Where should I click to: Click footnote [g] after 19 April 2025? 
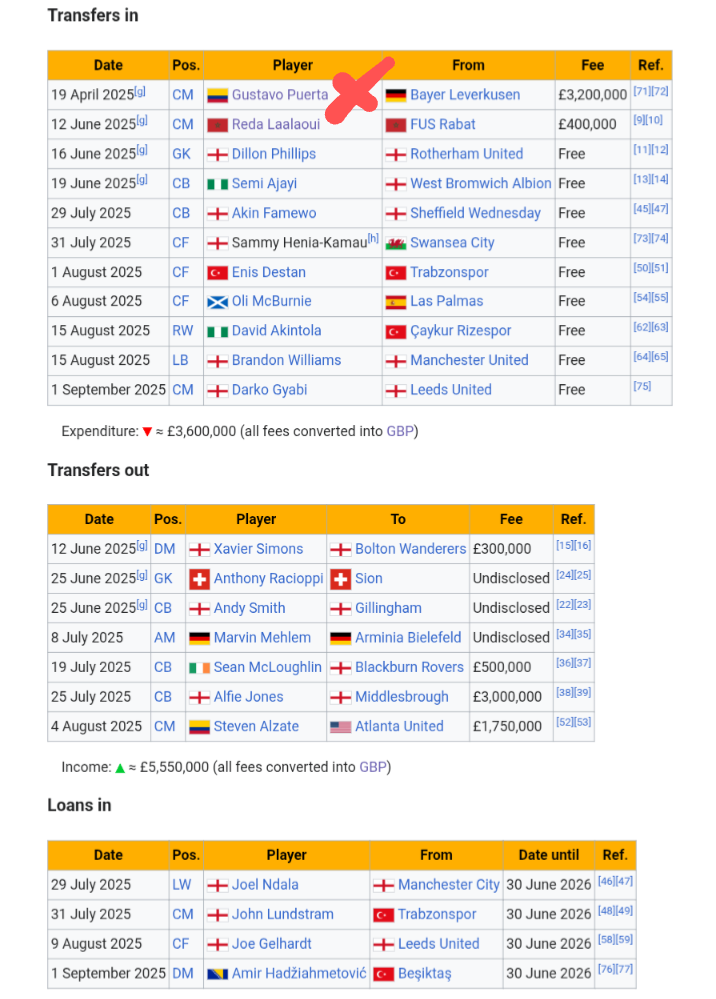tap(140, 91)
